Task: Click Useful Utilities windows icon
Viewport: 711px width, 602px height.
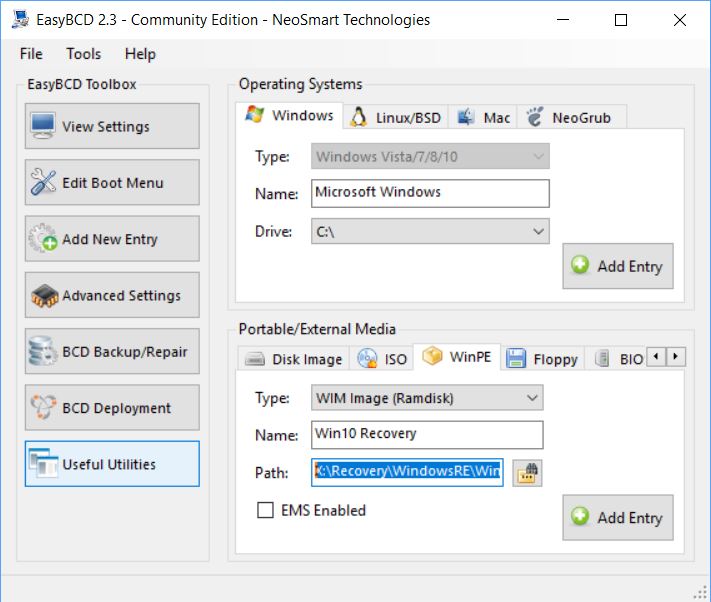Action: tap(43, 463)
